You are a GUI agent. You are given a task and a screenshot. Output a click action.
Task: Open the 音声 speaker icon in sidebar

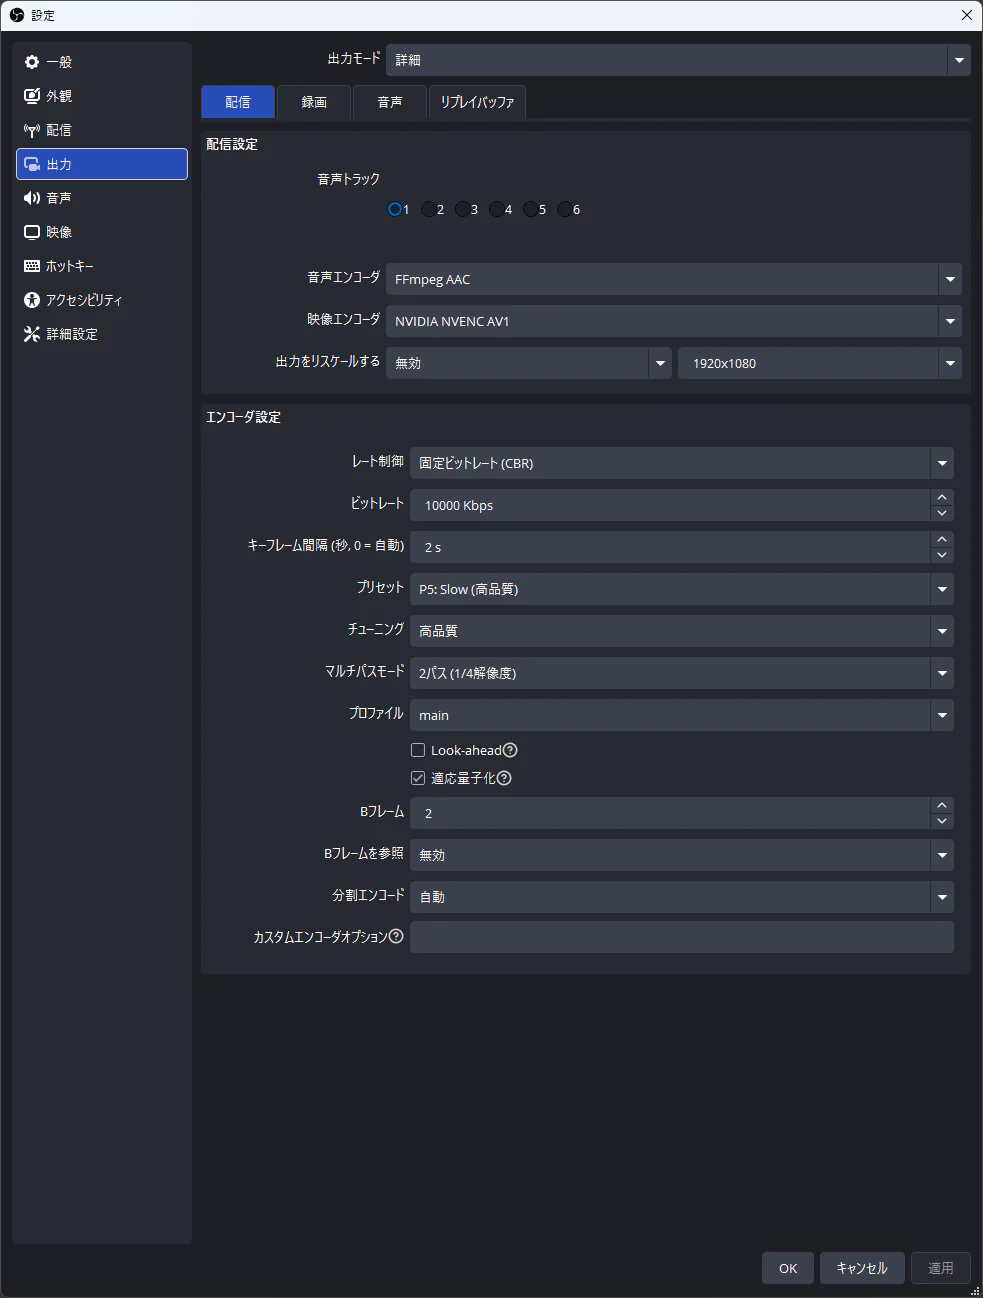click(x=32, y=198)
